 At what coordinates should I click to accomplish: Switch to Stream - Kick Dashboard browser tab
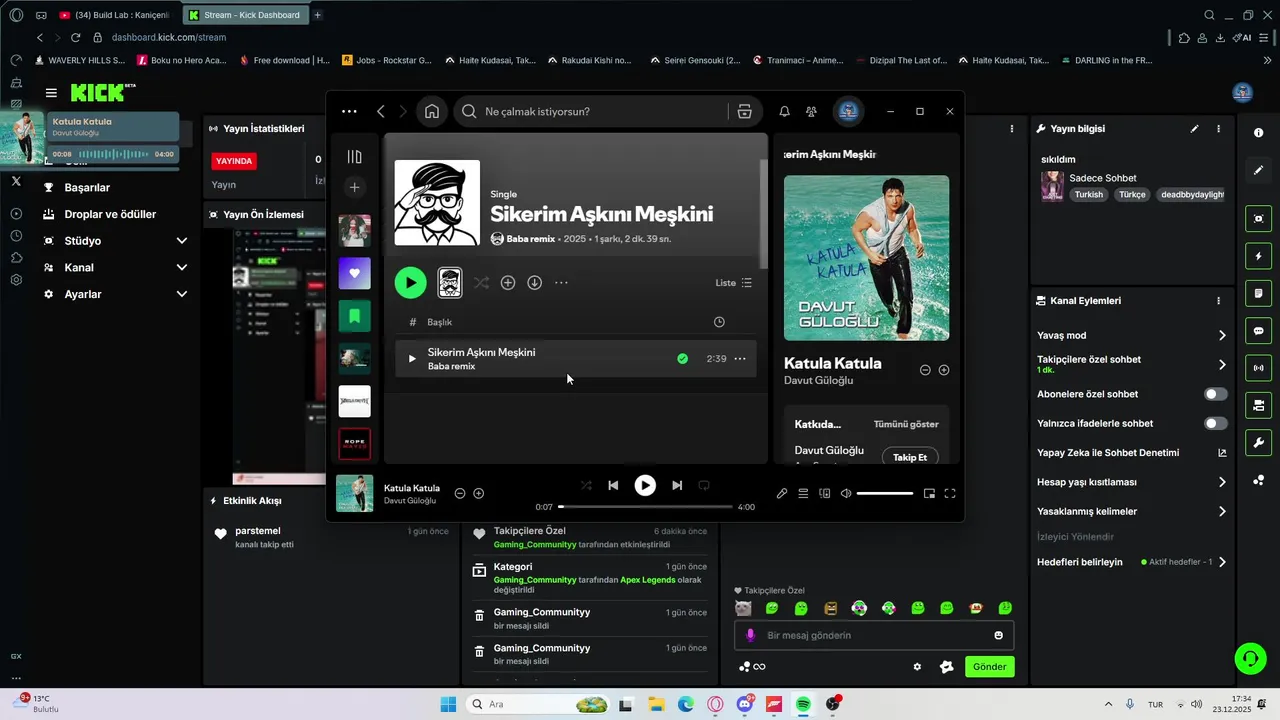pyautogui.click(x=244, y=15)
